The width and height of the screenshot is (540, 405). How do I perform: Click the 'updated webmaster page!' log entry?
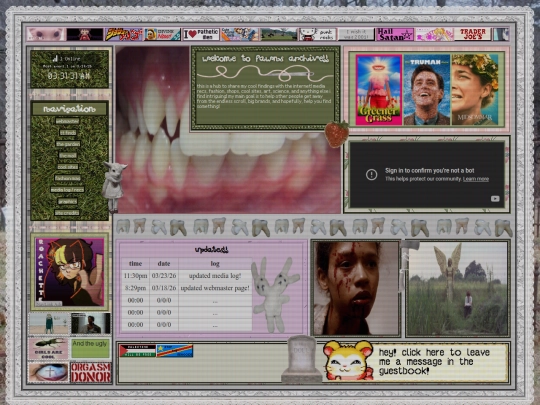coord(215,288)
